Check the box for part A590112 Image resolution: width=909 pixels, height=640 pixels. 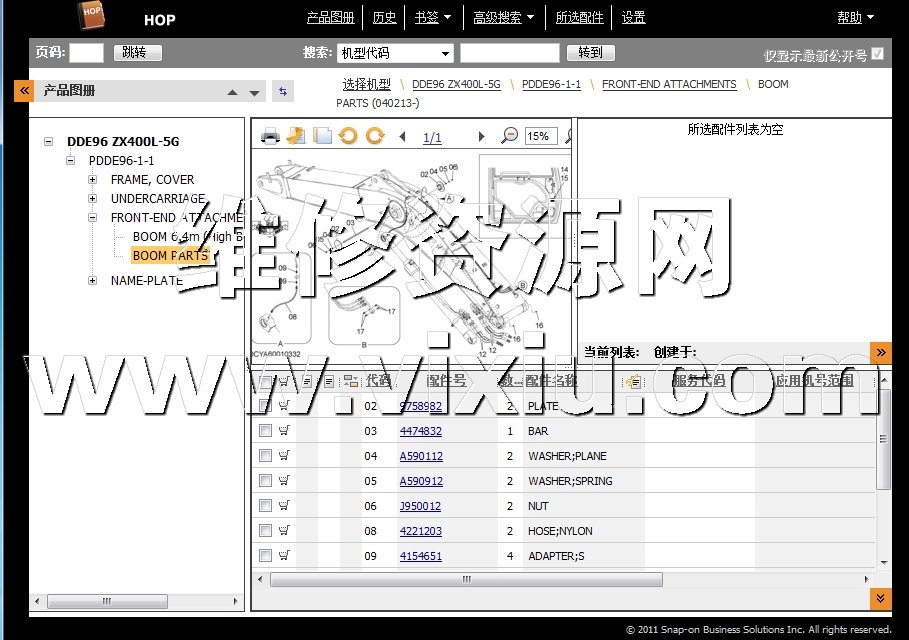tap(265, 456)
